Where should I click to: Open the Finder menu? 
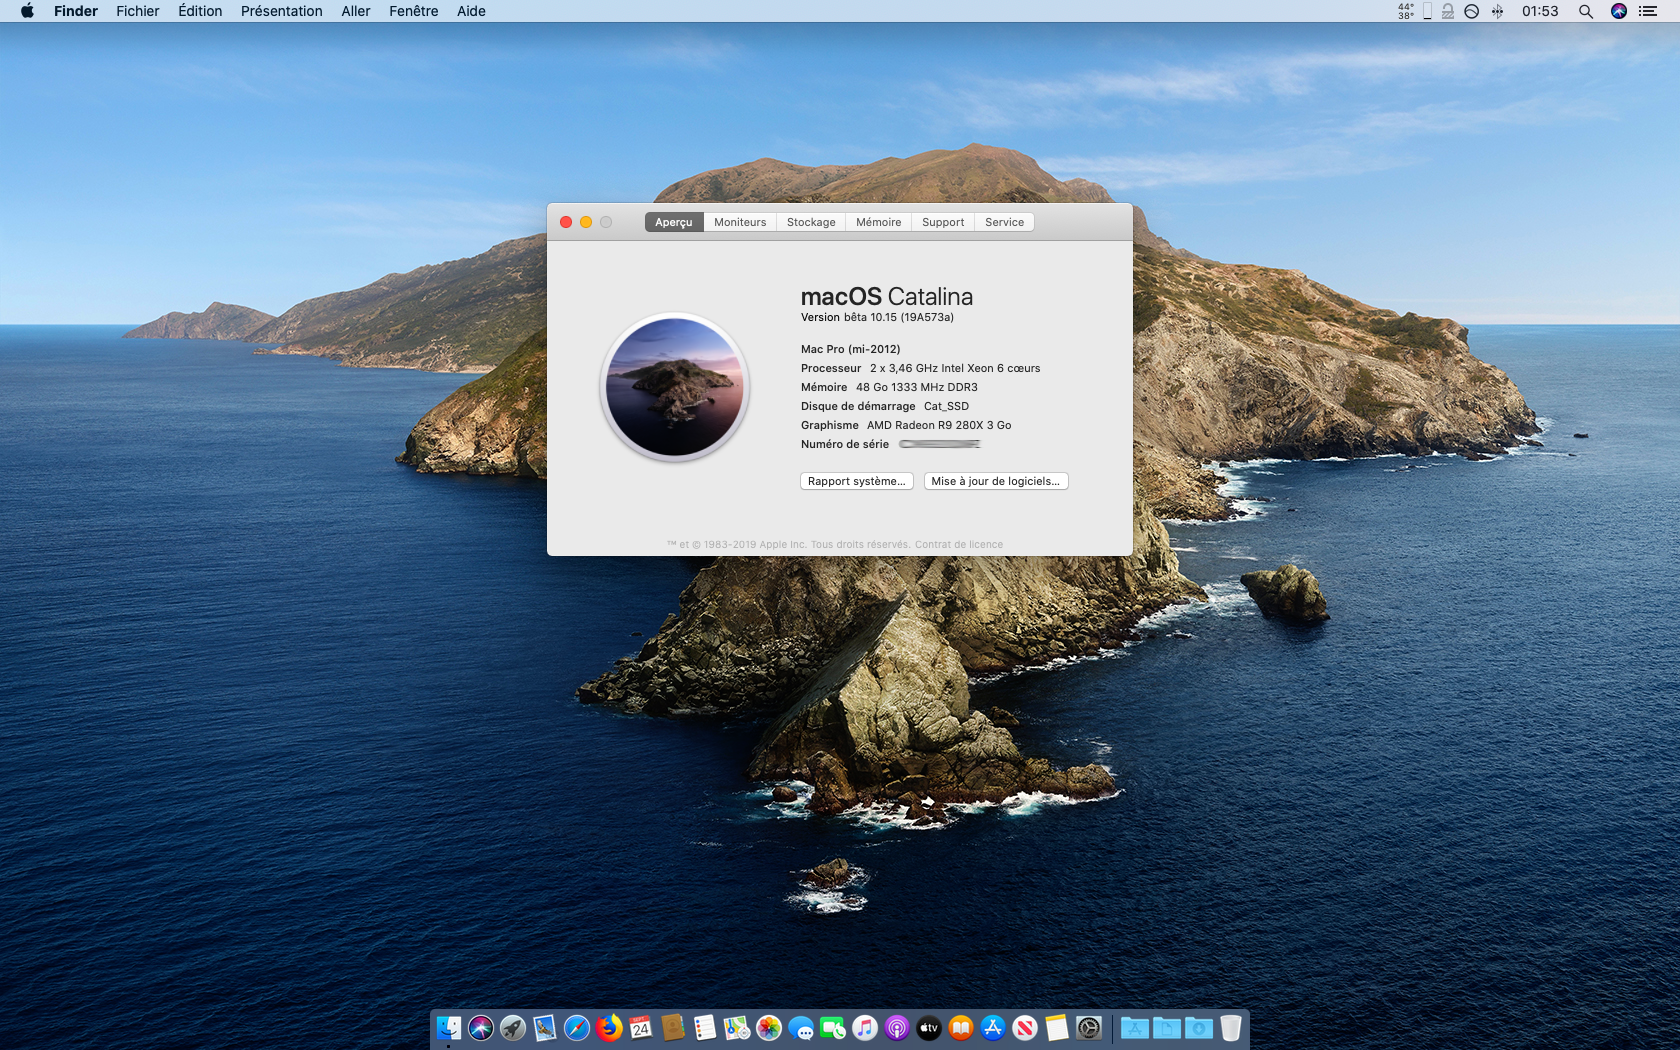pyautogui.click(x=76, y=11)
